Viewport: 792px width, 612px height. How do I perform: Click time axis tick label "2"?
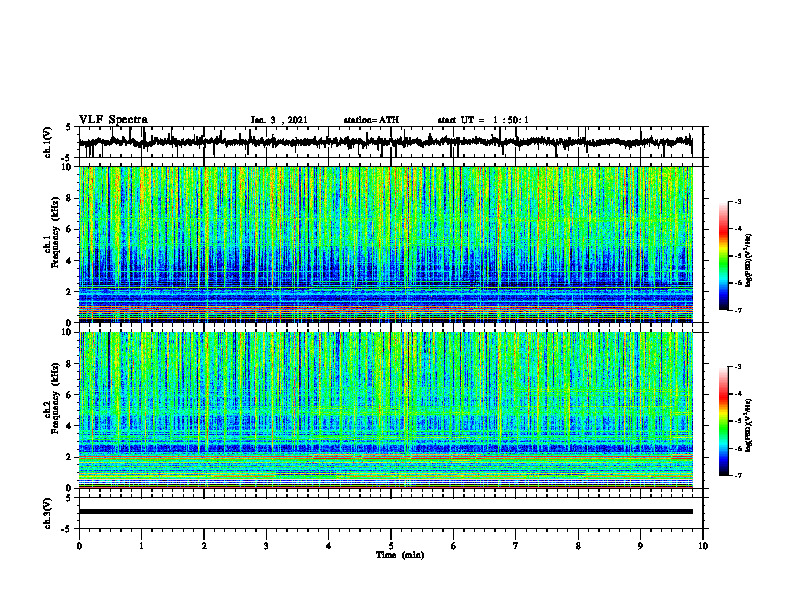pos(204,546)
